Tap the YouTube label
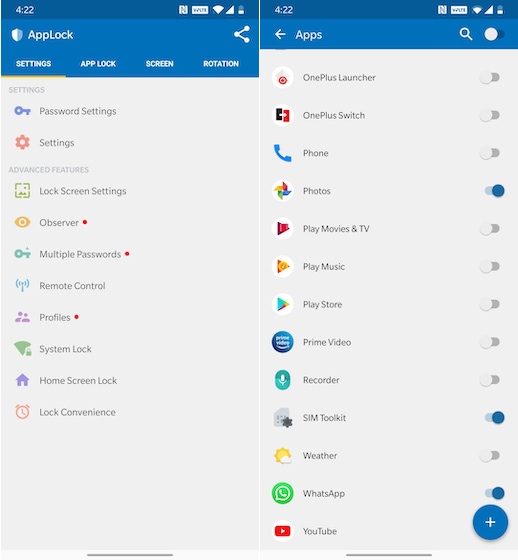This screenshot has width=518, height=560. (x=320, y=531)
